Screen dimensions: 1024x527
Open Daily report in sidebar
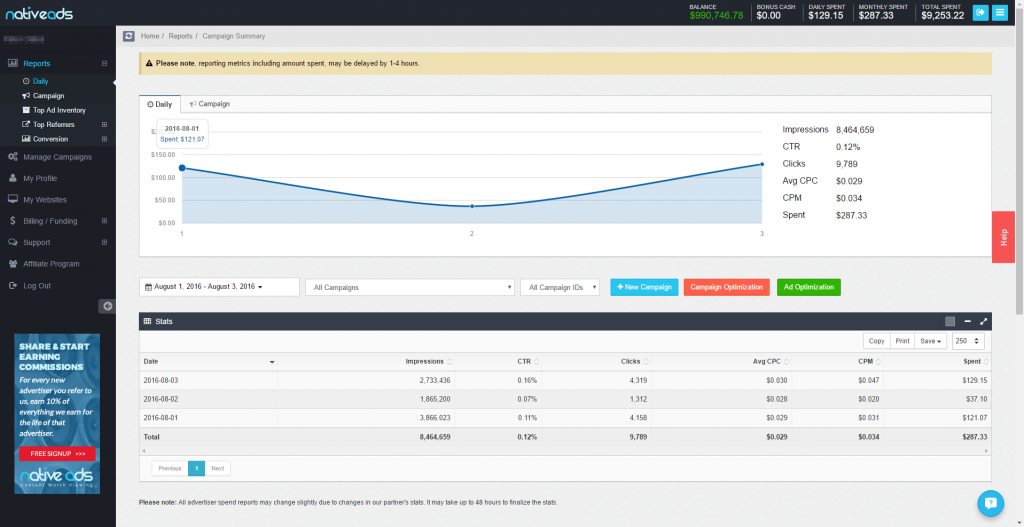(x=36, y=82)
